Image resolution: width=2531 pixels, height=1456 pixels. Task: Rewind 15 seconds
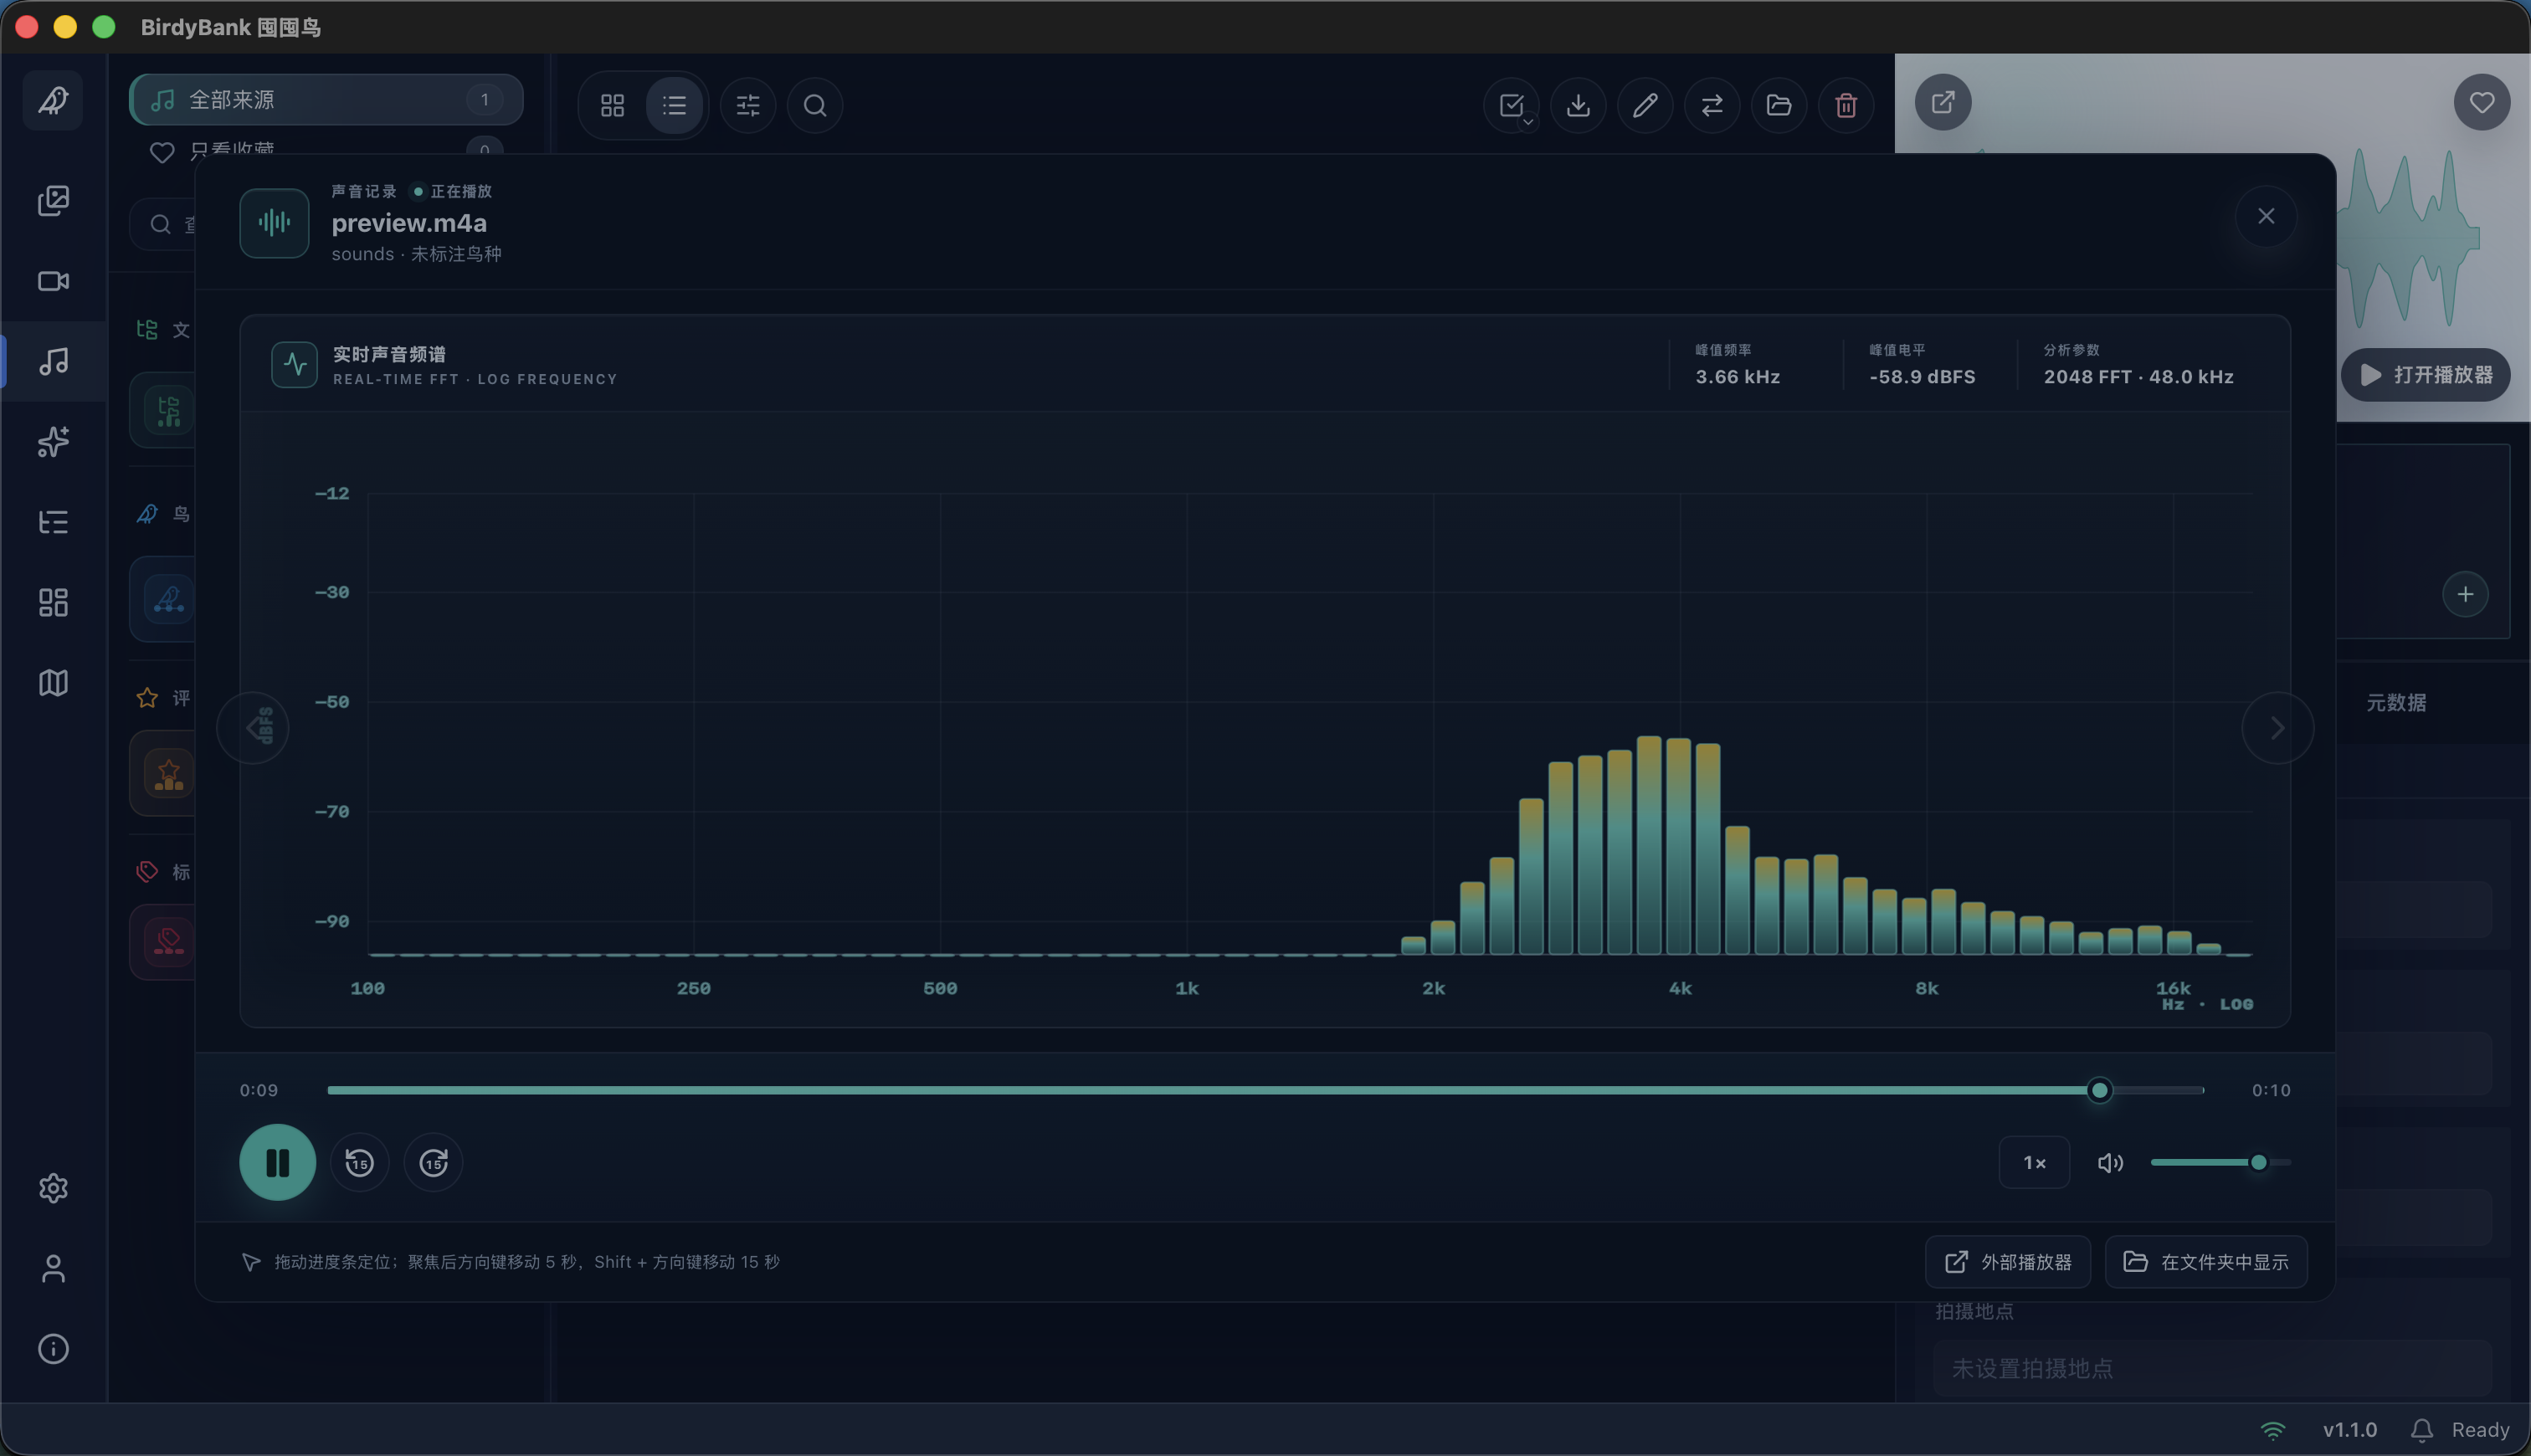click(x=359, y=1162)
